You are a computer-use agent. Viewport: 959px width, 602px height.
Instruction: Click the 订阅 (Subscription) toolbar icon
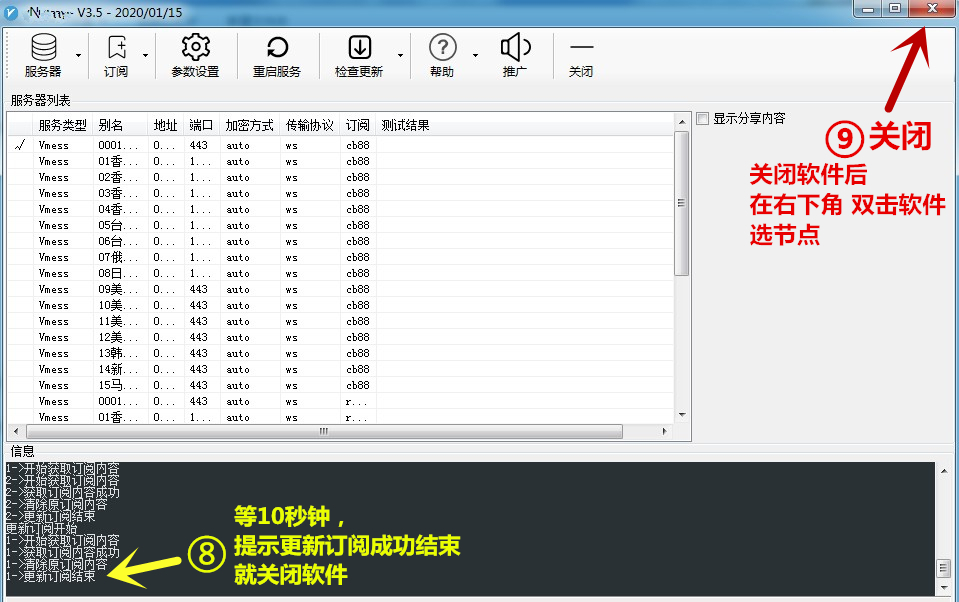[x=116, y=48]
